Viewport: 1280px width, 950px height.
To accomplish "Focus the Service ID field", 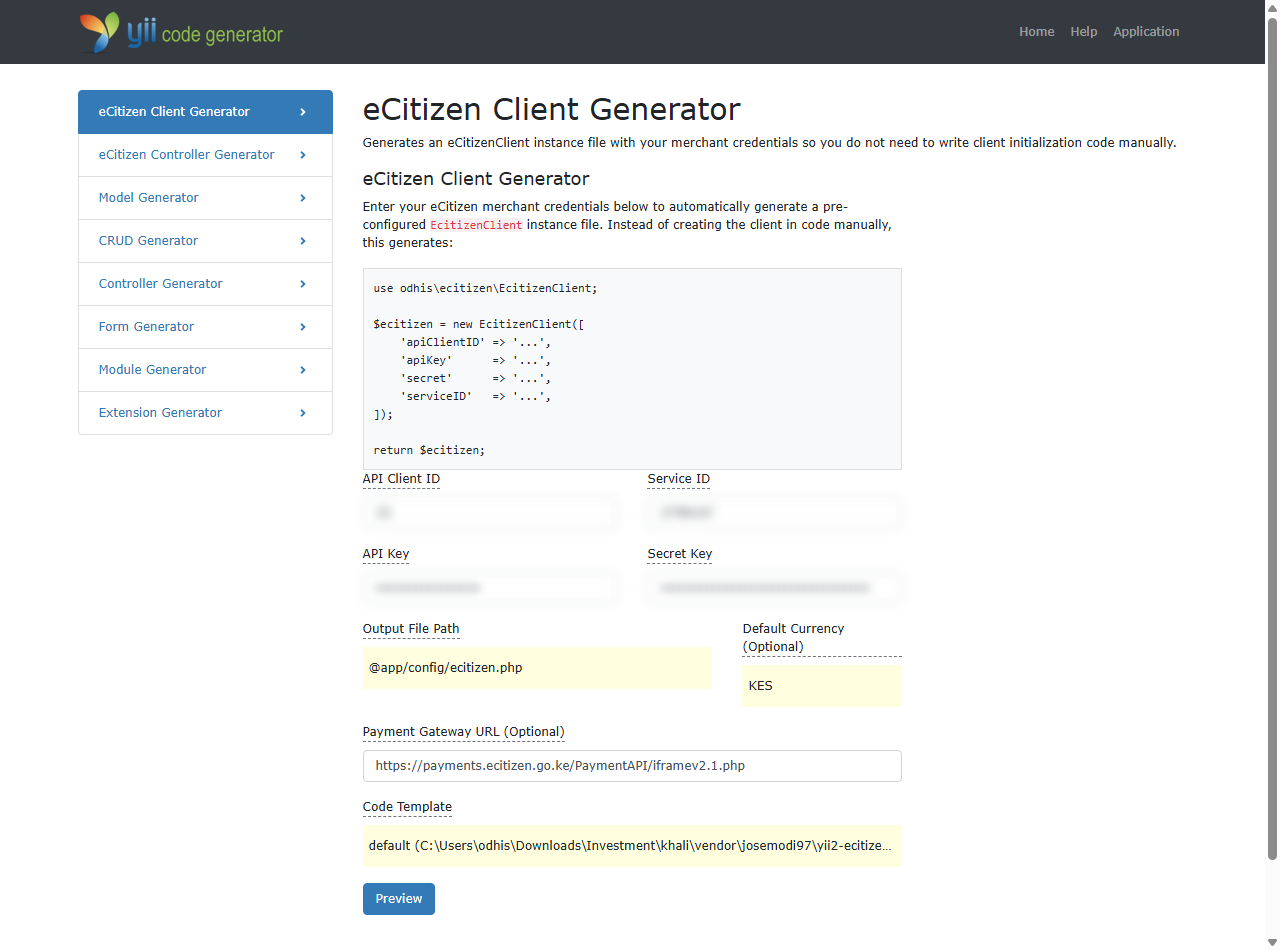I will coord(774,513).
